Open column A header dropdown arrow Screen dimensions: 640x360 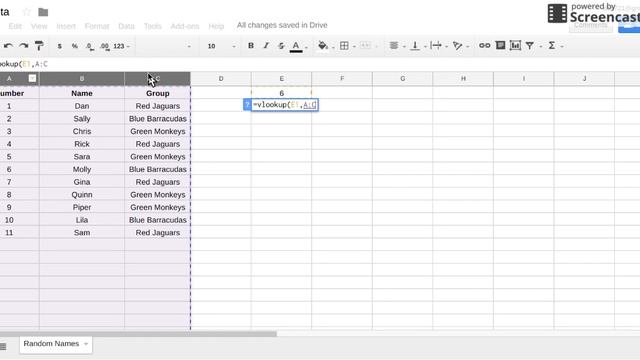coord(32,78)
